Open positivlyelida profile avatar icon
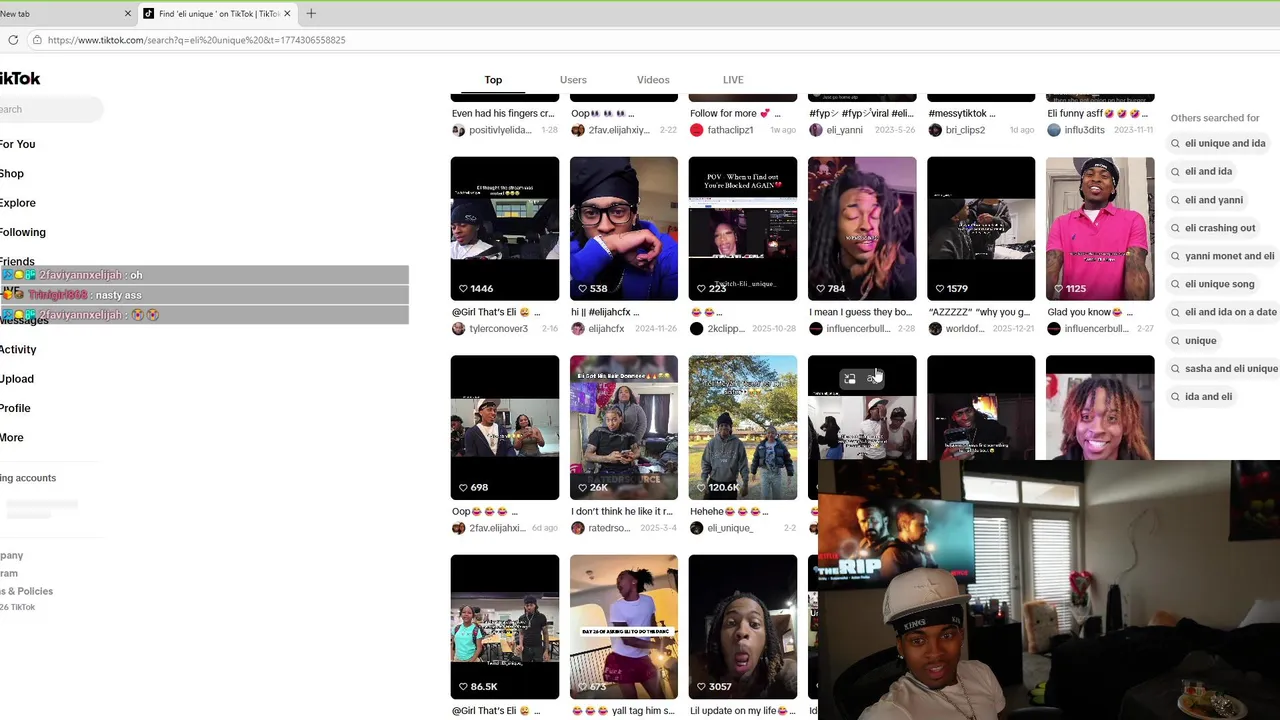Viewport: 1280px width, 720px height. [x=458, y=130]
